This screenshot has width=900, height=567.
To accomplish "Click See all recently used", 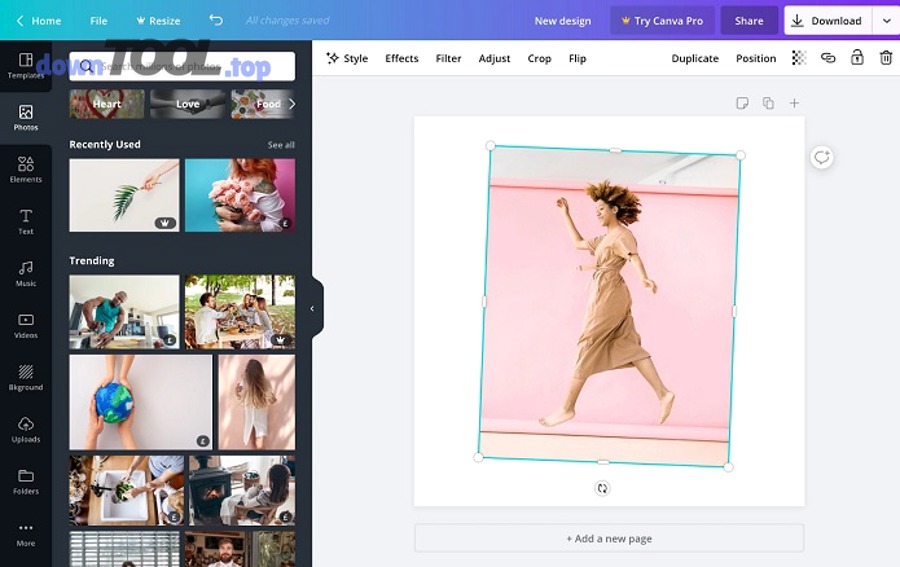I will tap(281, 145).
